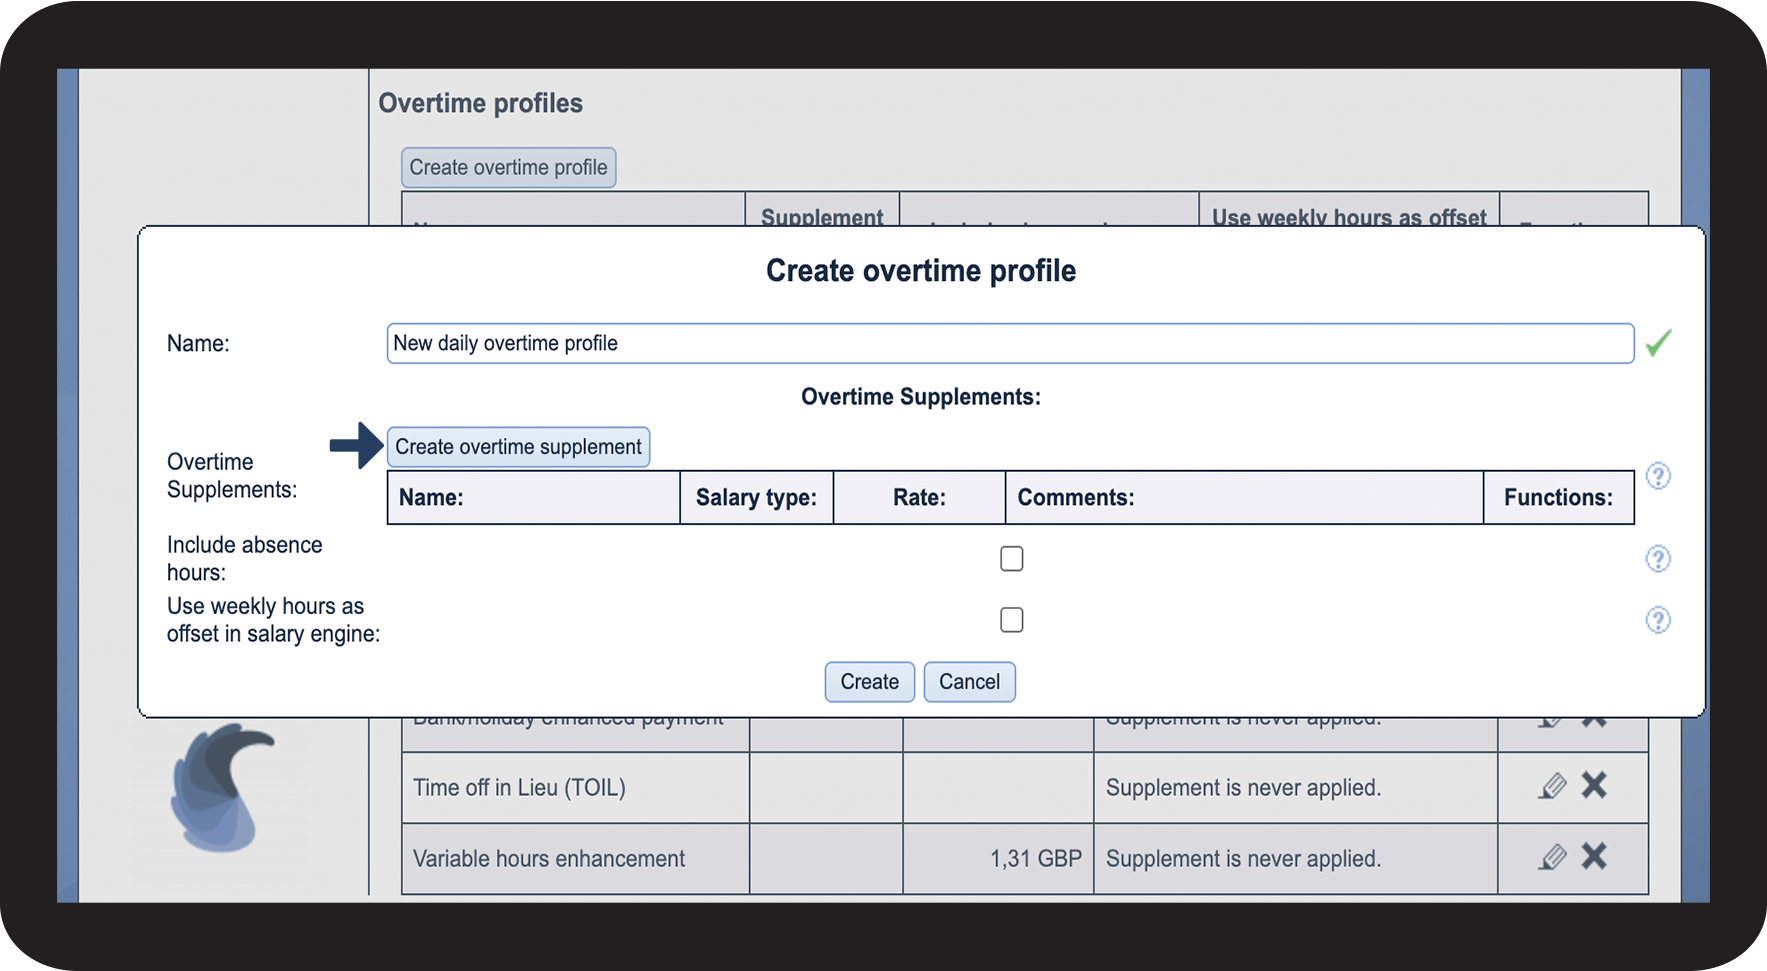
Task: Select the Salary type column header
Action: tap(756, 498)
